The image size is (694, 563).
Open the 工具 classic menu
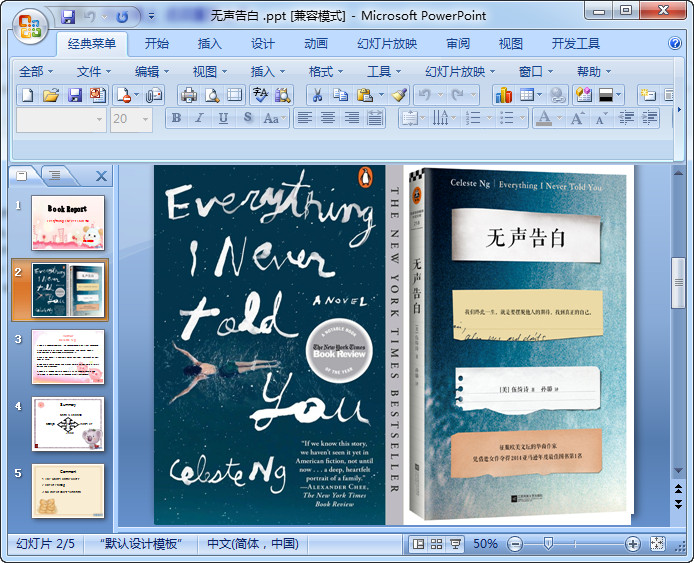pos(384,71)
